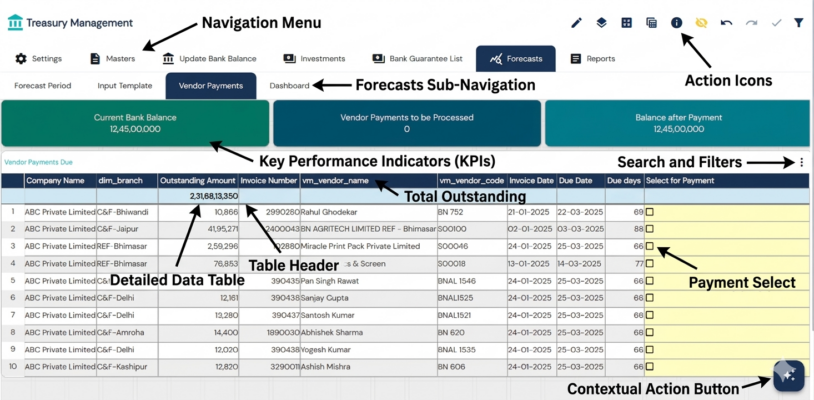Open the Masters tab

point(113,59)
